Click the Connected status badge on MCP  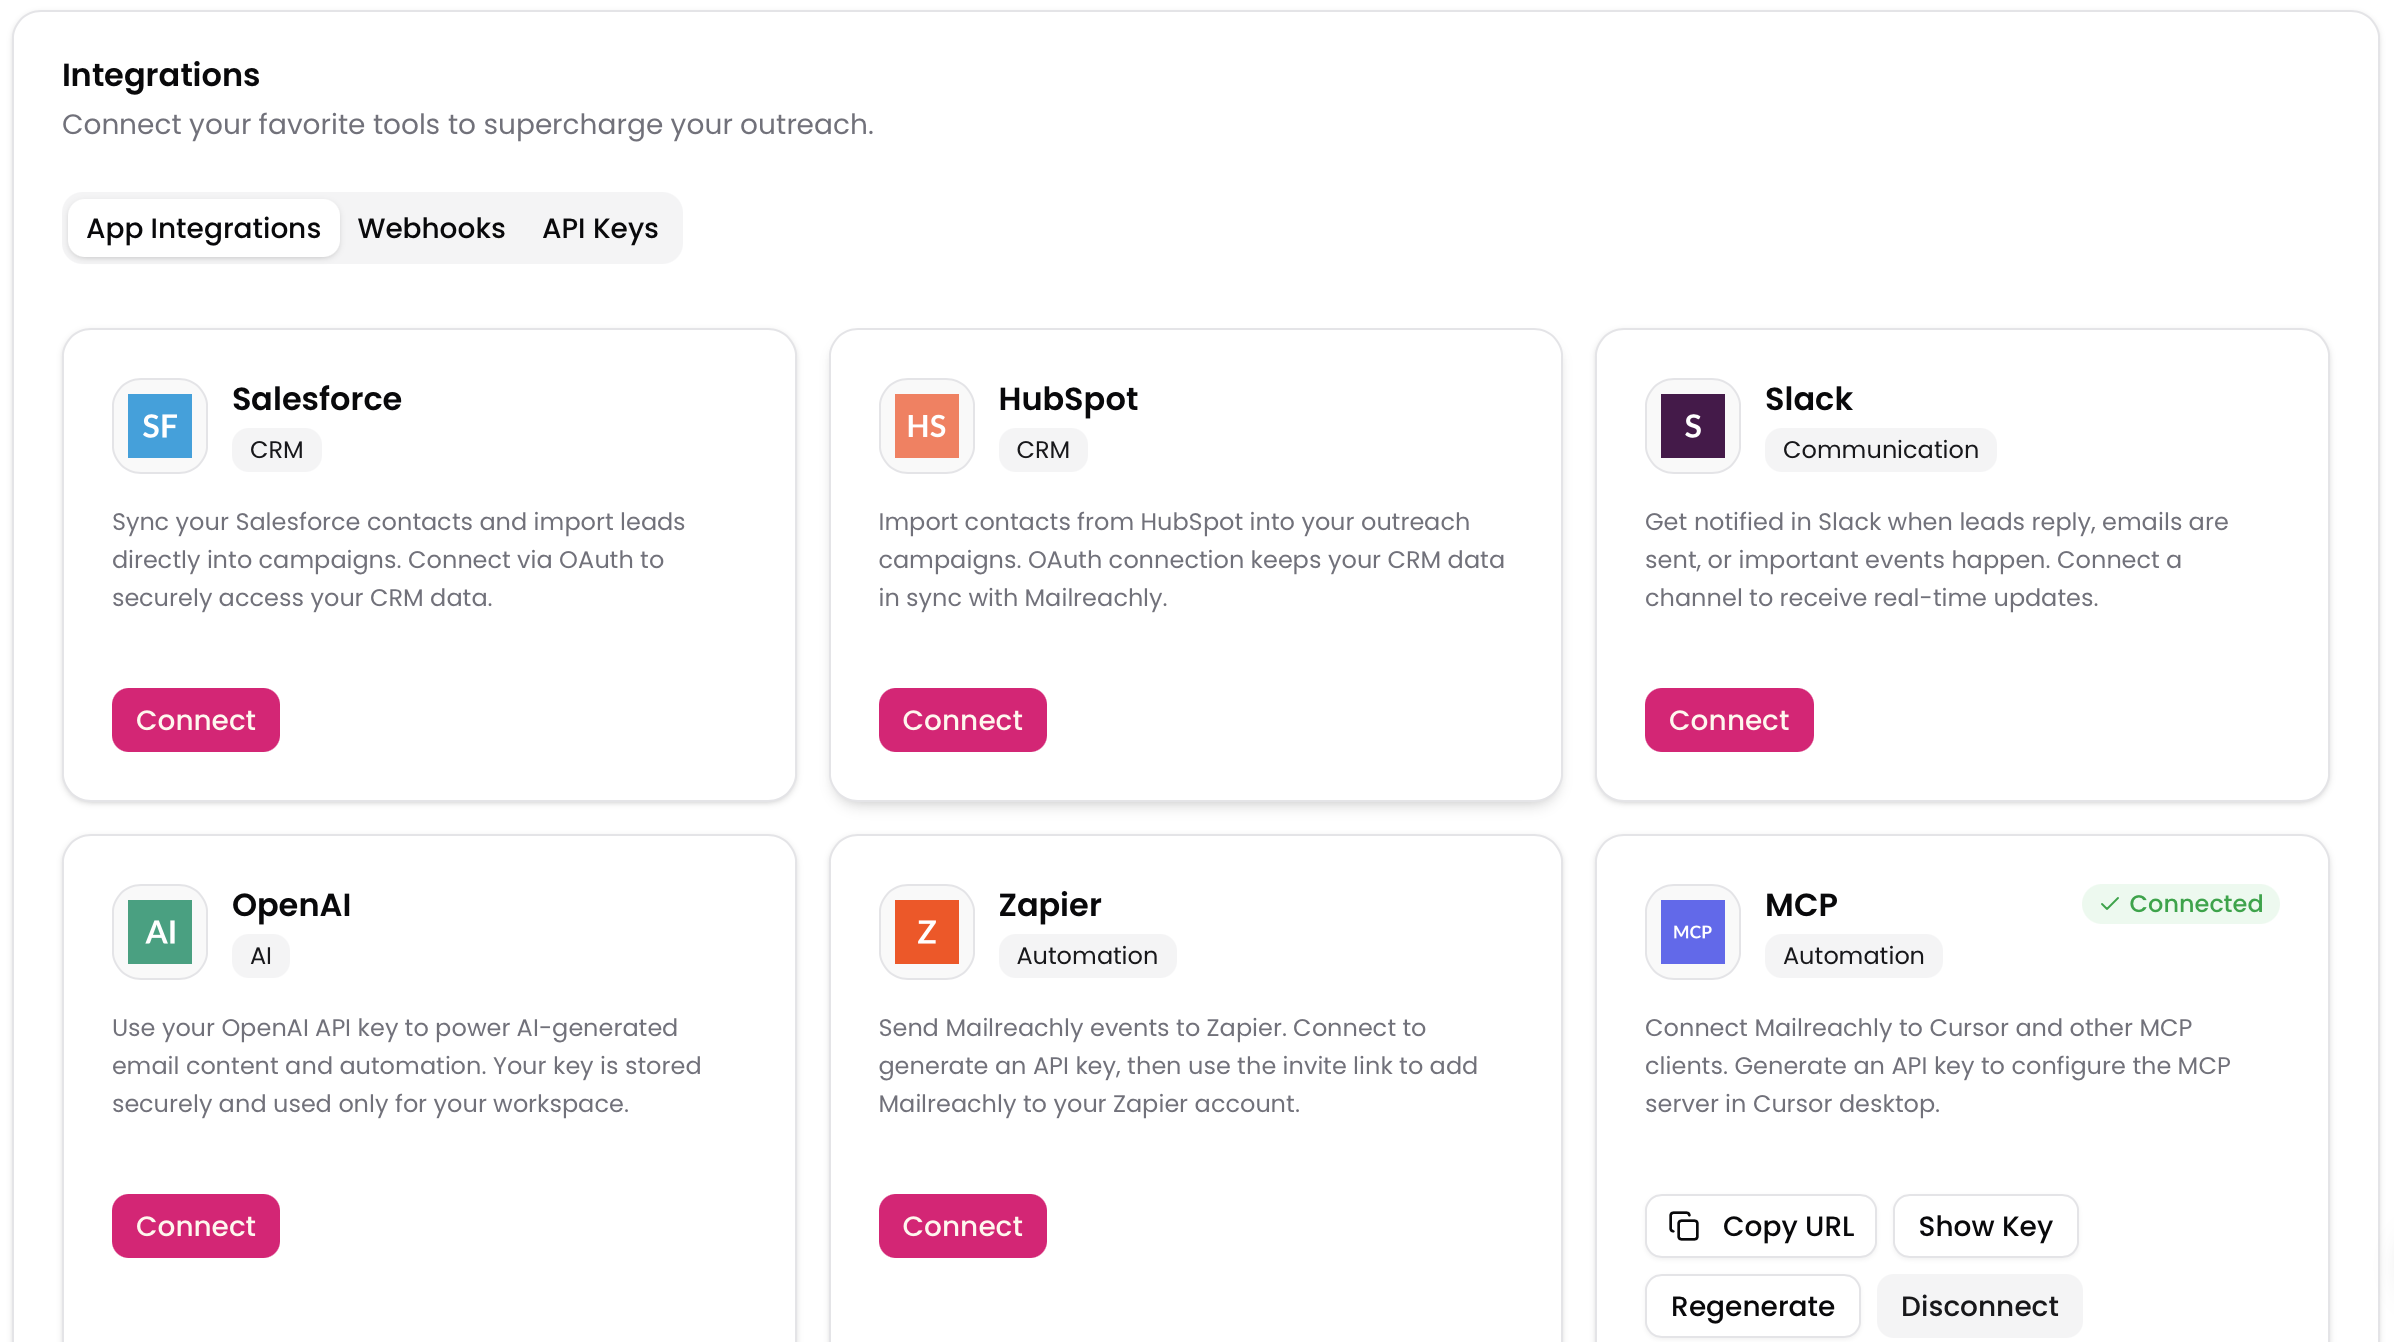[2180, 903]
